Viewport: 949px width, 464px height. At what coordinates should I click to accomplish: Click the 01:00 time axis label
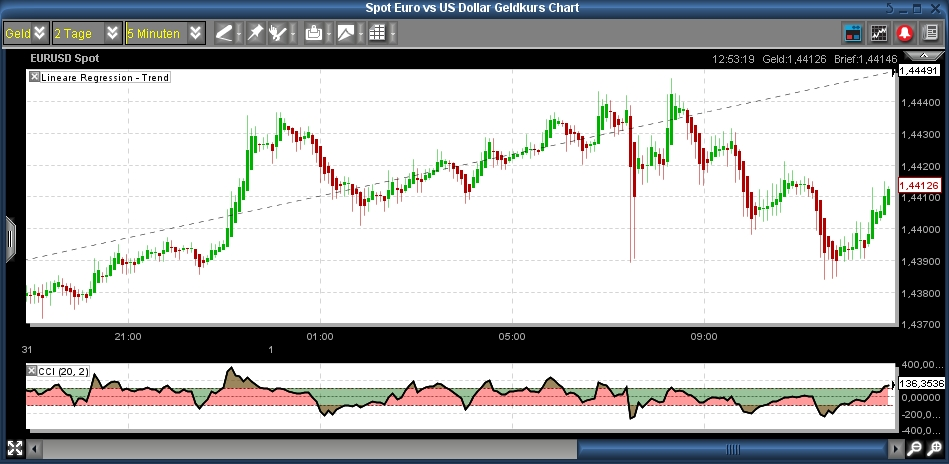[320, 336]
